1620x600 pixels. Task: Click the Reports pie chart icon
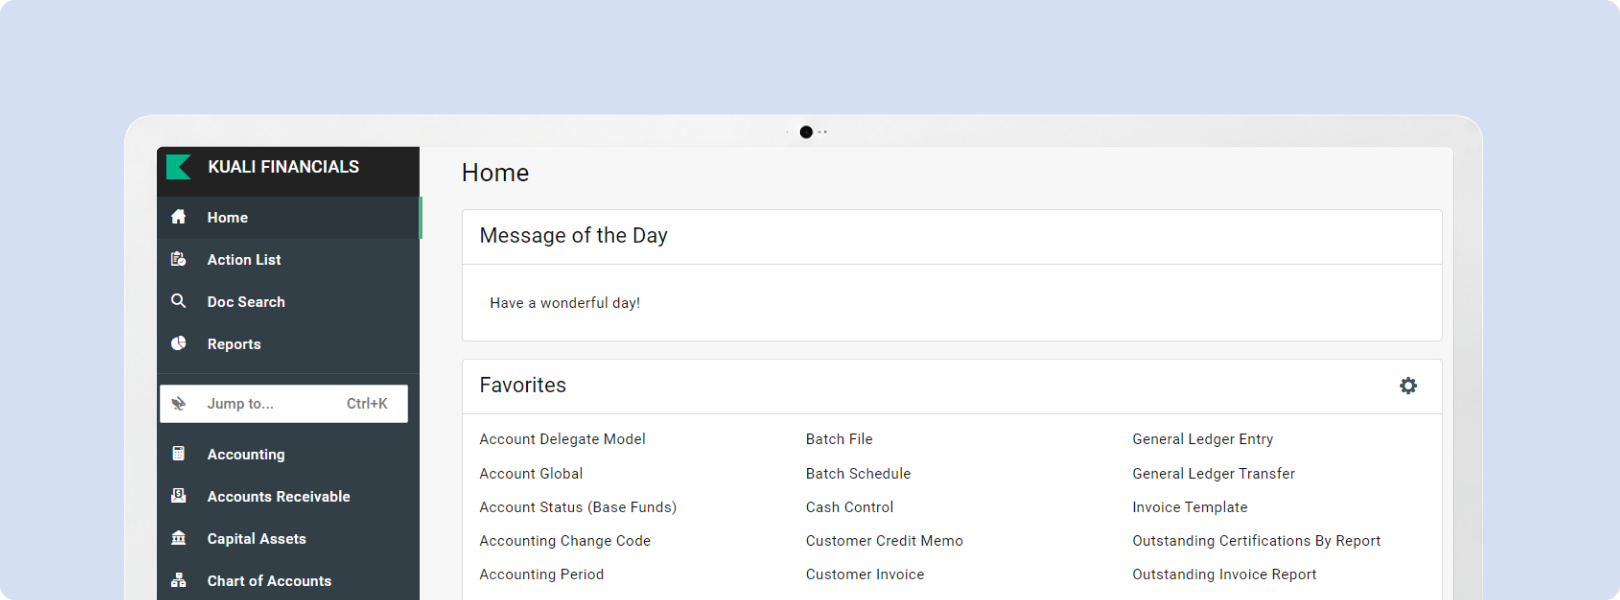coord(179,343)
